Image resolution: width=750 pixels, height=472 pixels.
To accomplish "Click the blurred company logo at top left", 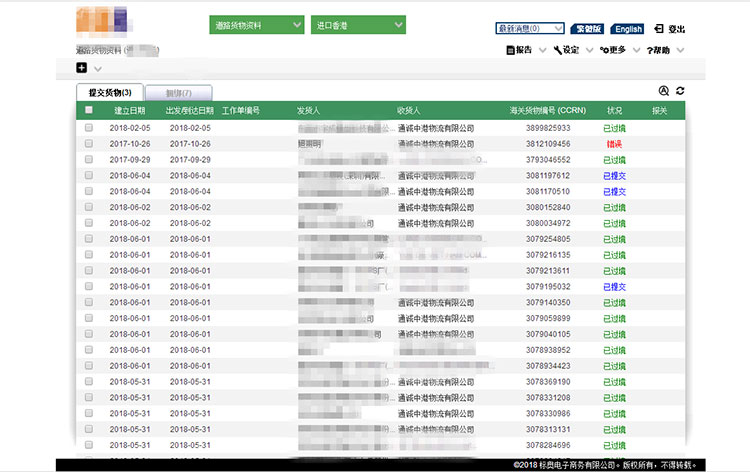I will click(x=101, y=22).
